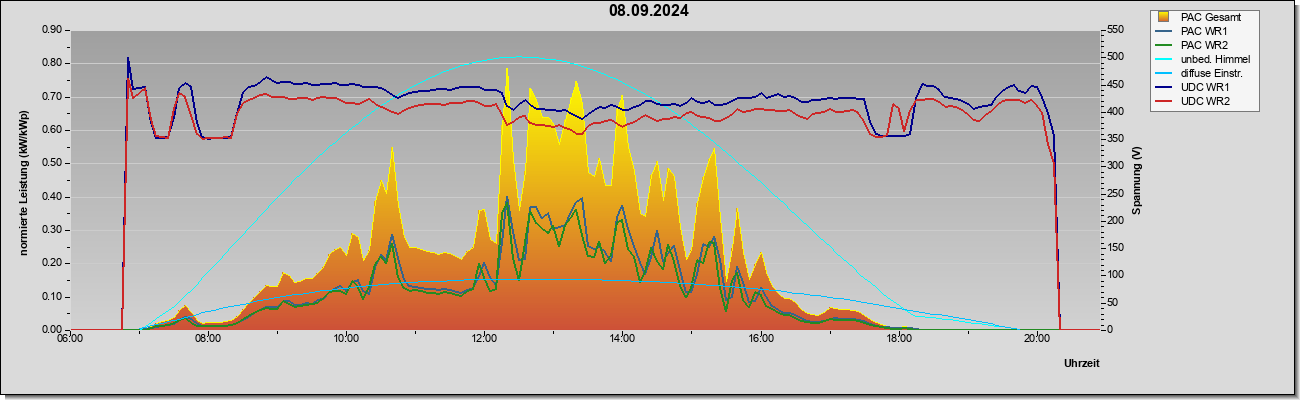Click the Spannung (V) axis title
Screen dimensions: 1300x400
point(1137,179)
